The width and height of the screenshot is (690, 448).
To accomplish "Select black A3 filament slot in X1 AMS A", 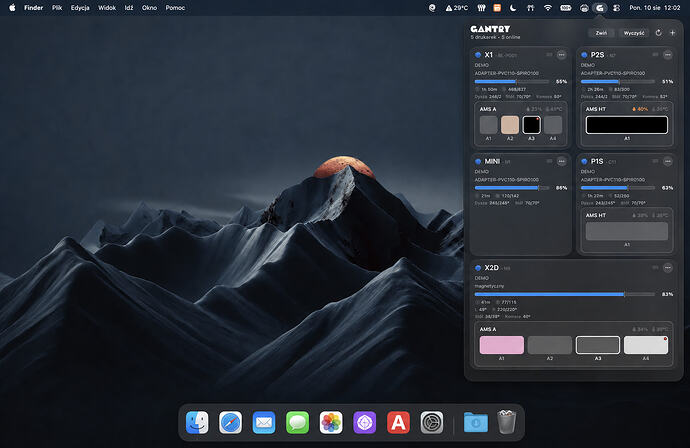I will pyautogui.click(x=532, y=125).
